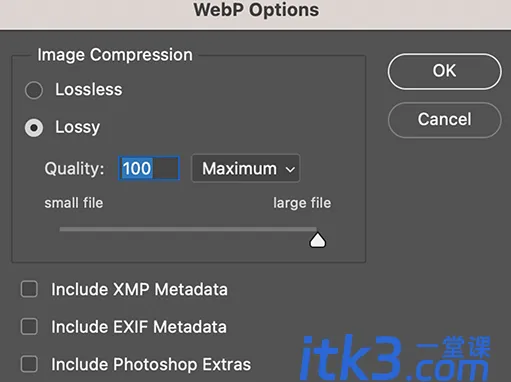
Task: Click the Include EXIF Metadata label
Action: pos(139,326)
